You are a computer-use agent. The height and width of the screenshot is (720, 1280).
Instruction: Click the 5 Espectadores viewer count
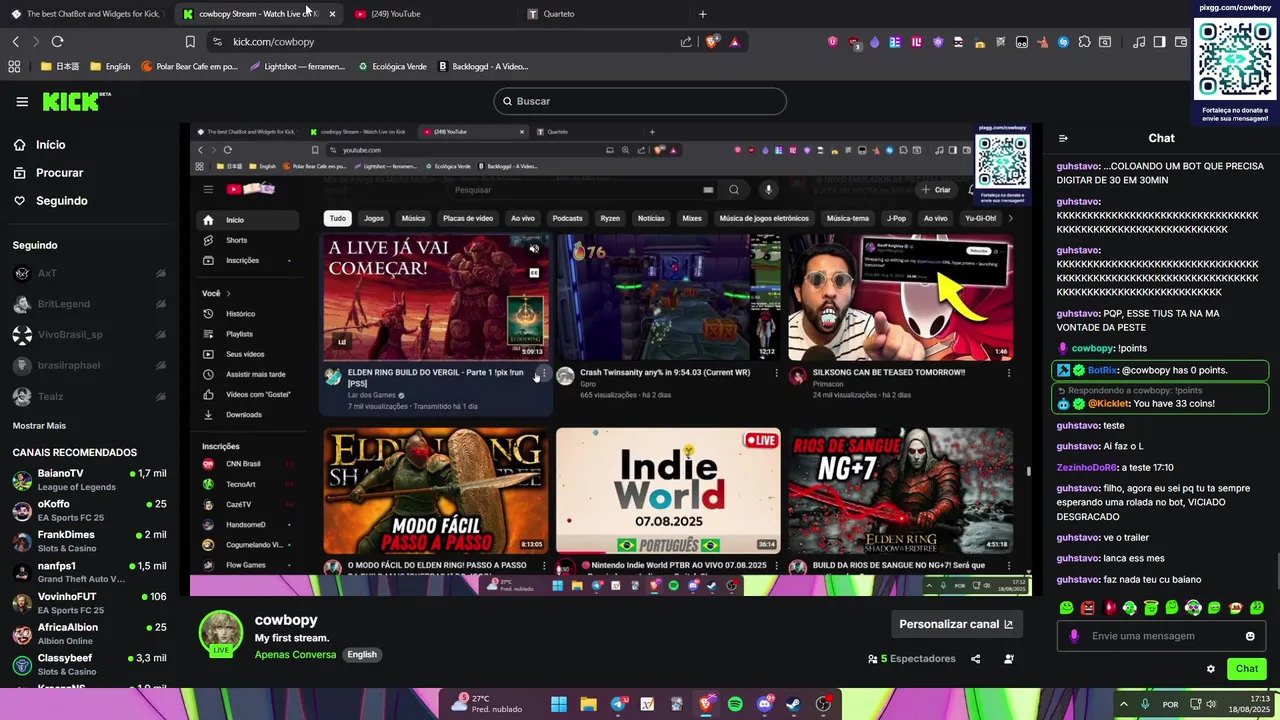point(912,659)
